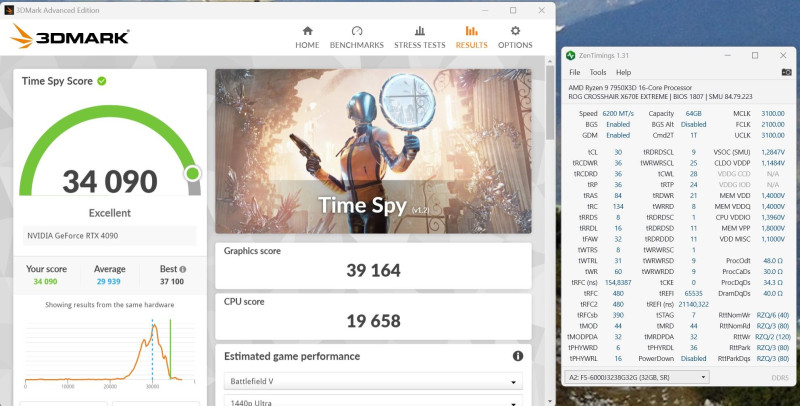The width and height of the screenshot is (800, 406).
Task: Click the 3DMark logo
Action: pyautogui.click(x=69, y=37)
